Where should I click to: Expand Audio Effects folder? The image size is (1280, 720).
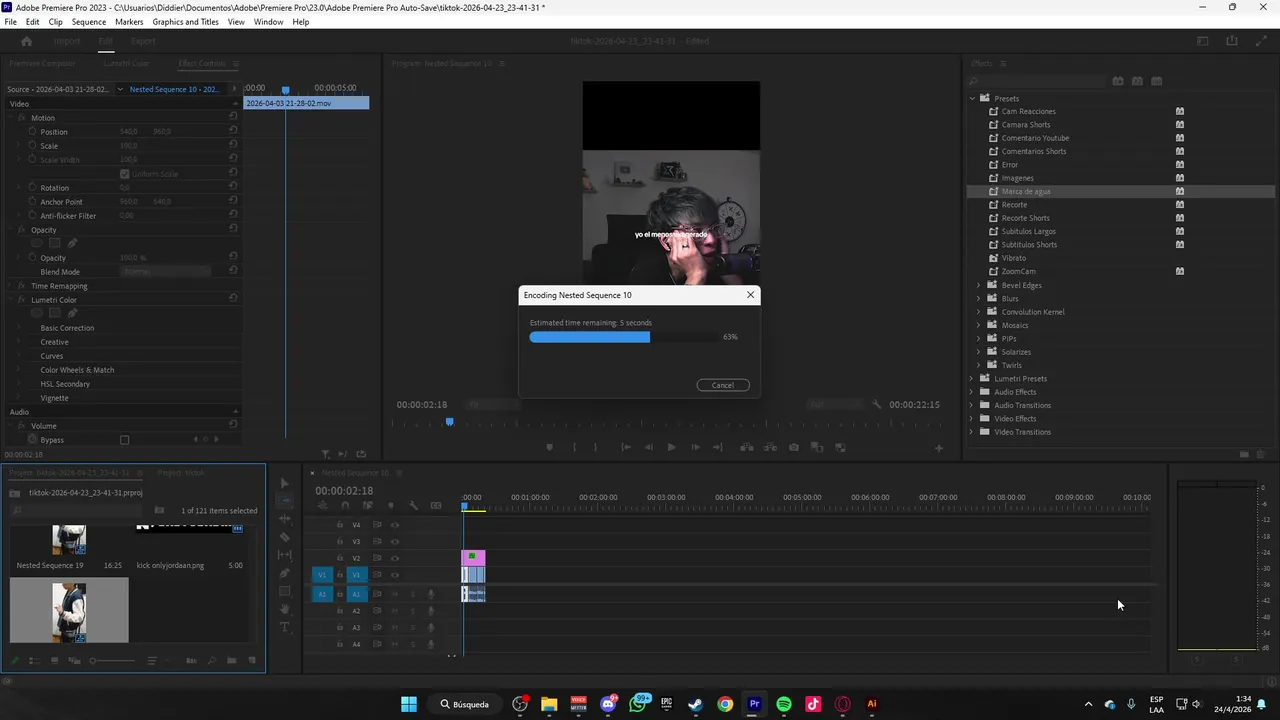click(x=972, y=392)
